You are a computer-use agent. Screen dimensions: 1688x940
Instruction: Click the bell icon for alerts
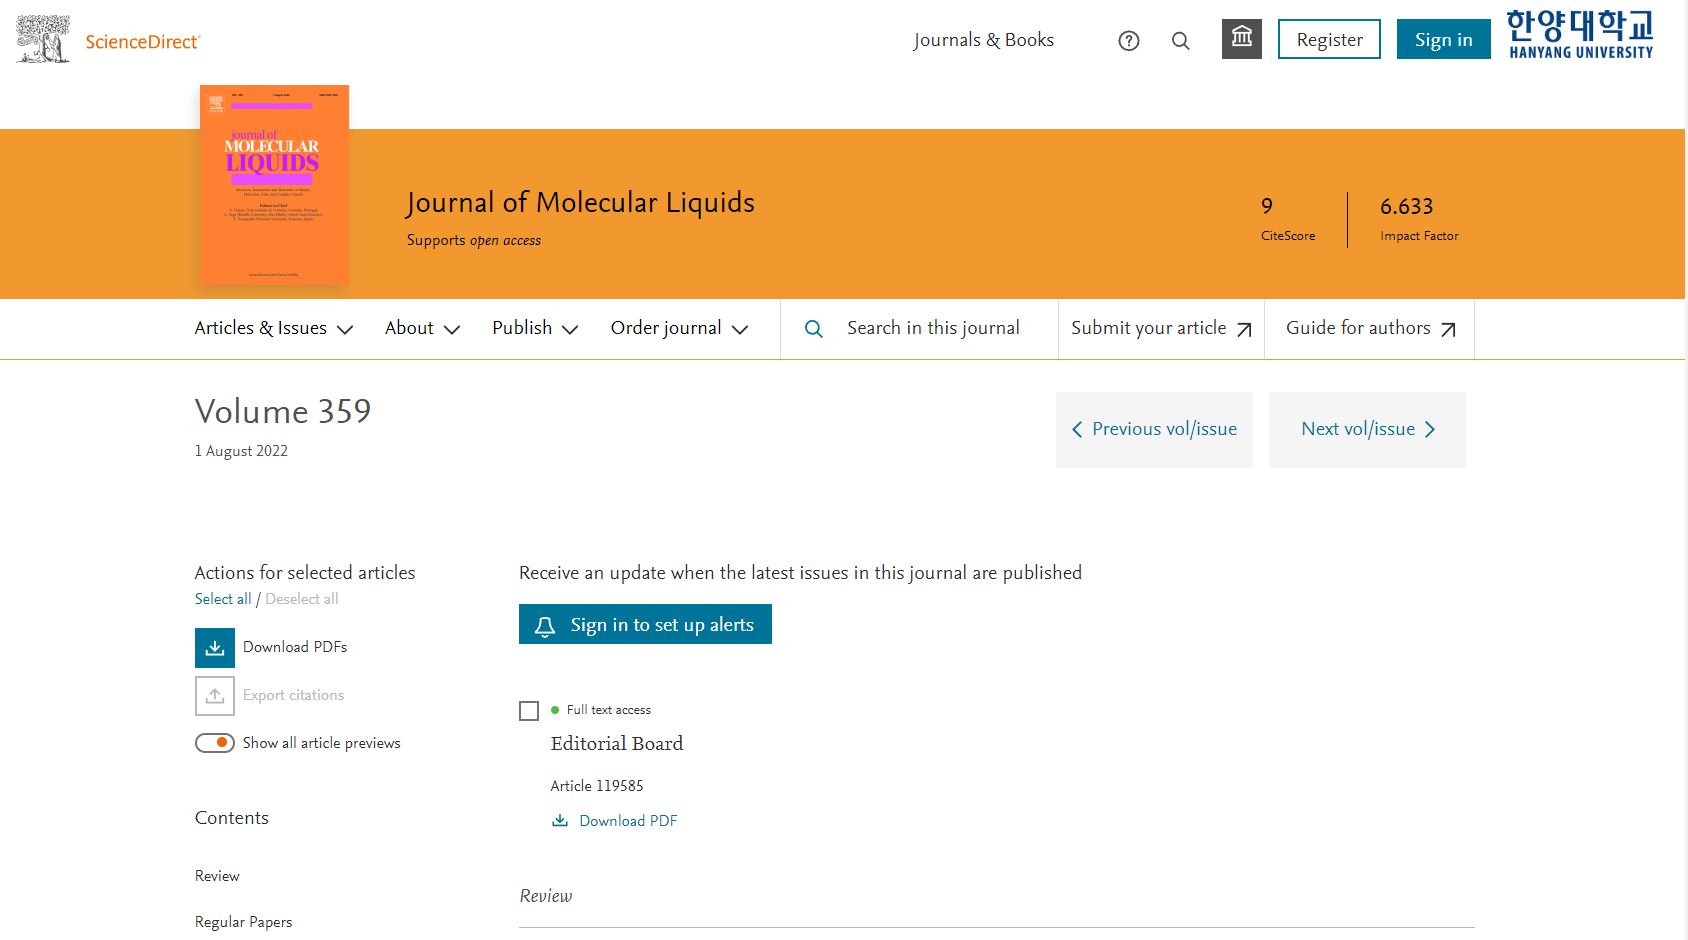545,626
